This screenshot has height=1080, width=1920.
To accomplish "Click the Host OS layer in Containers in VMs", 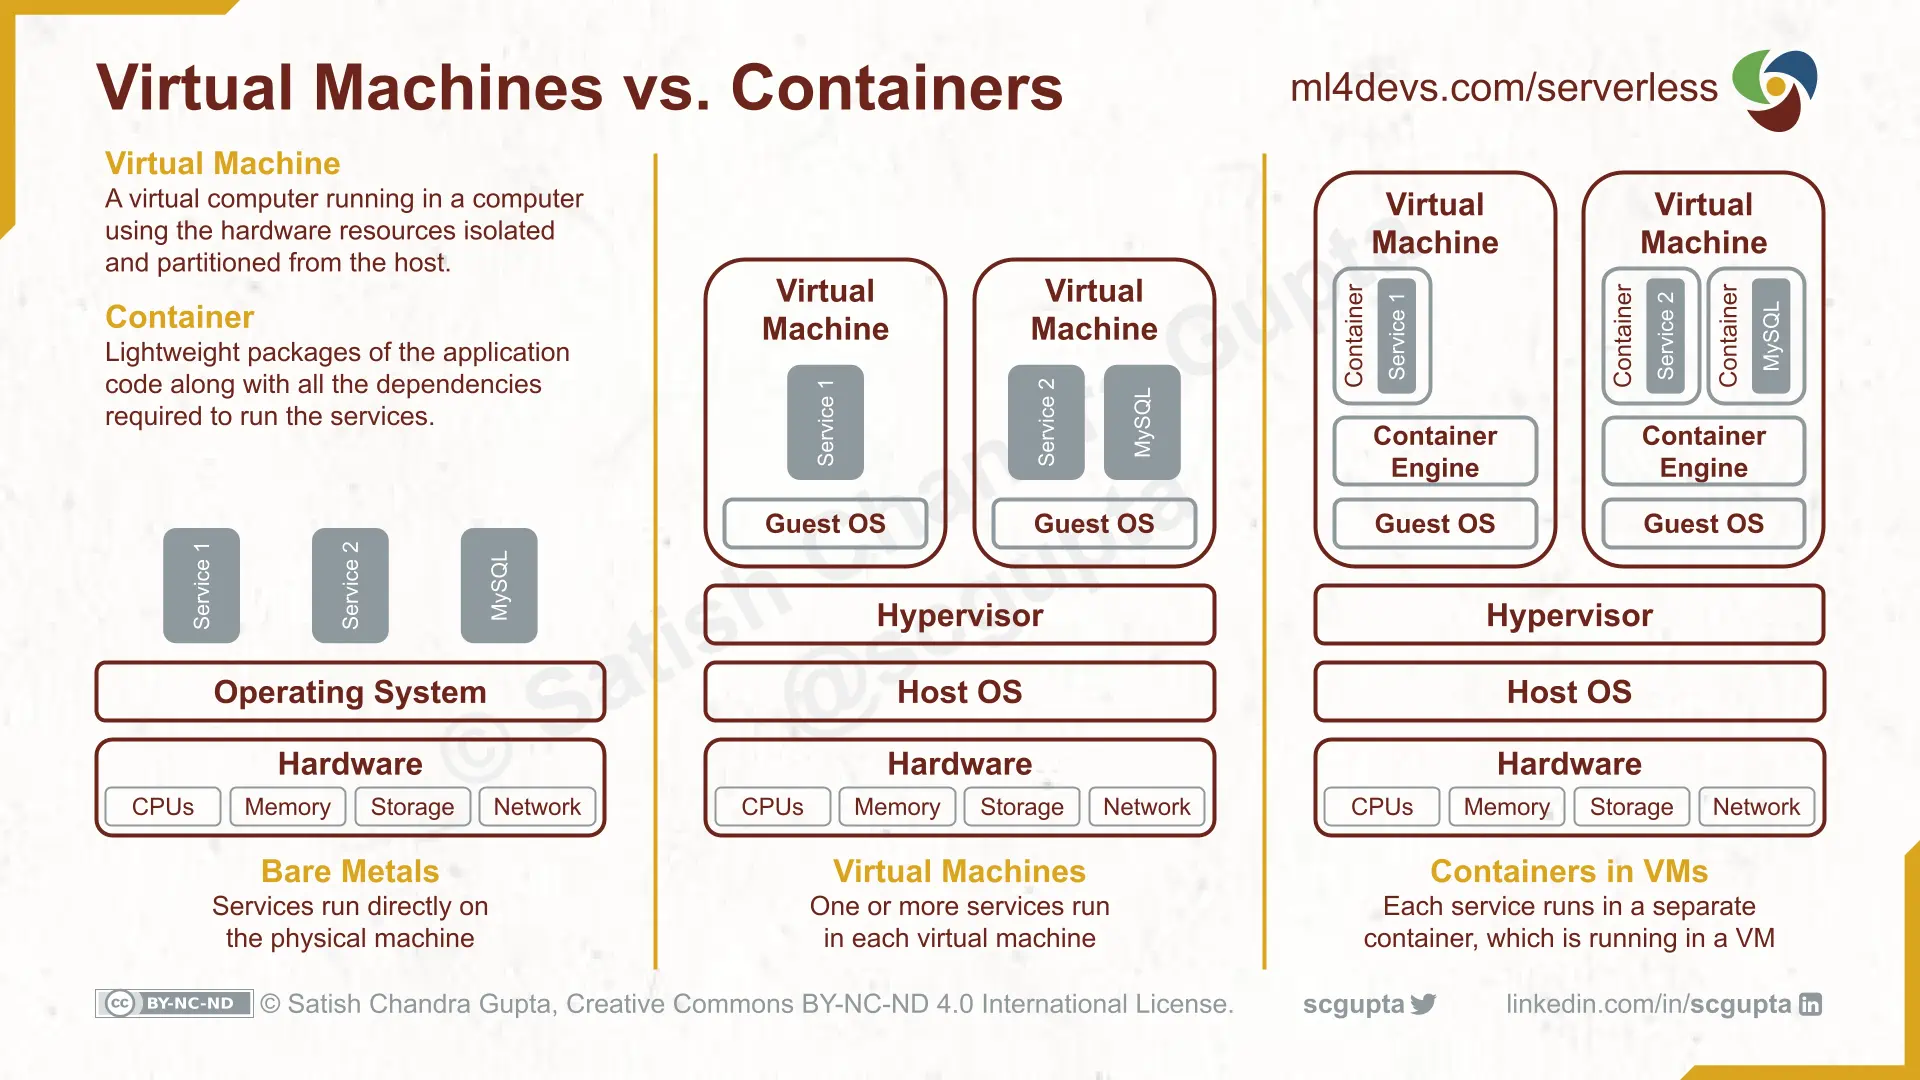I will (1569, 690).
